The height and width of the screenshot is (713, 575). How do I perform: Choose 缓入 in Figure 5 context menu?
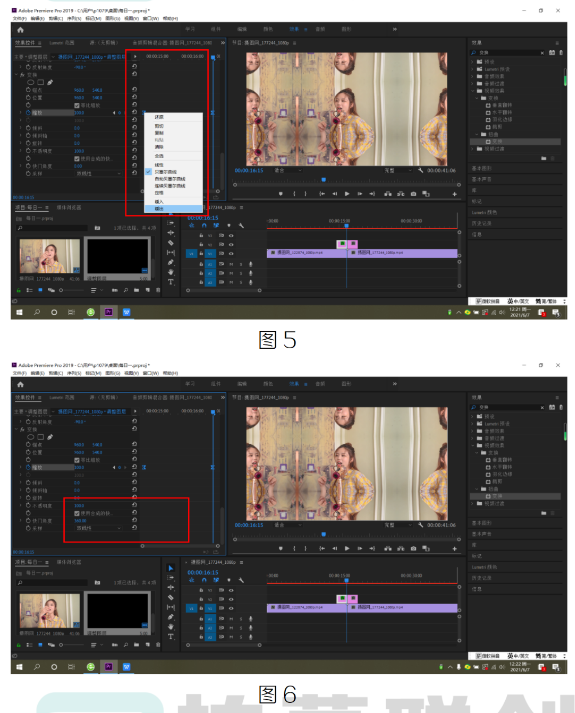click(x=174, y=201)
